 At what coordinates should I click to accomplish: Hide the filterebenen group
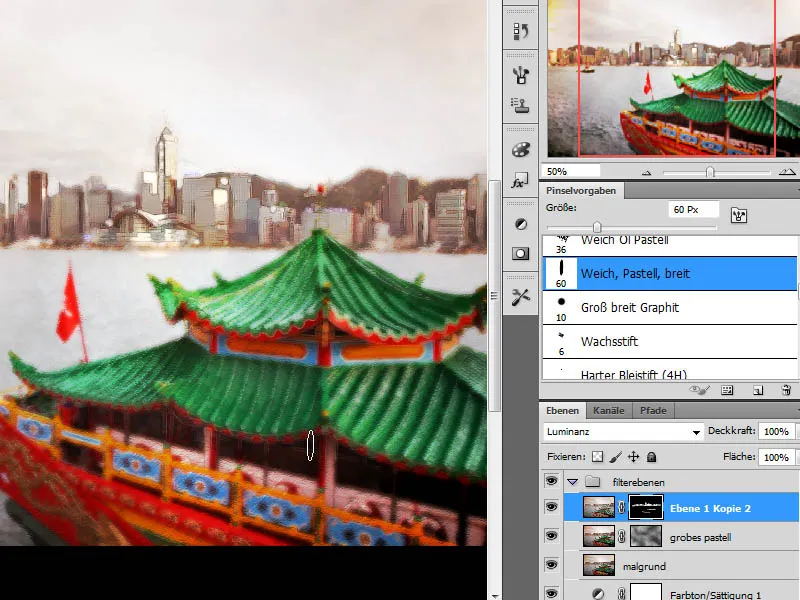tap(552, 481)
